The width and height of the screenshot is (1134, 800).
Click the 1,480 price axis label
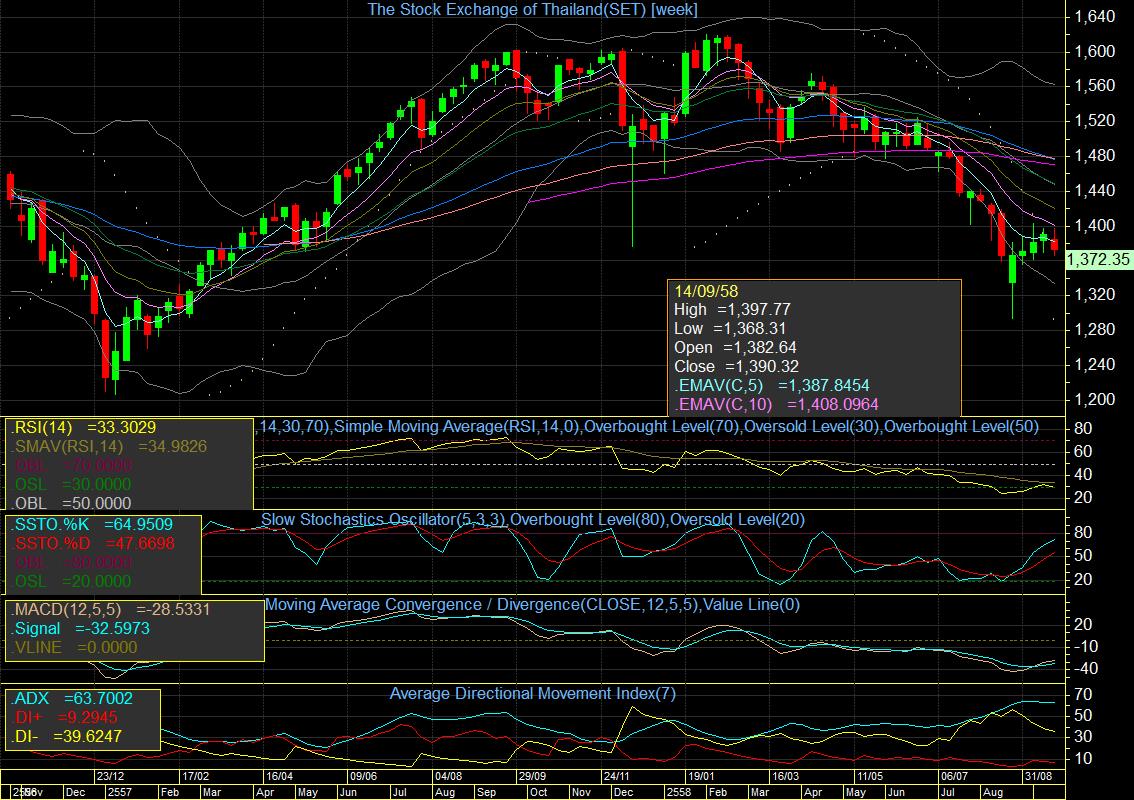click(1095, 156)
